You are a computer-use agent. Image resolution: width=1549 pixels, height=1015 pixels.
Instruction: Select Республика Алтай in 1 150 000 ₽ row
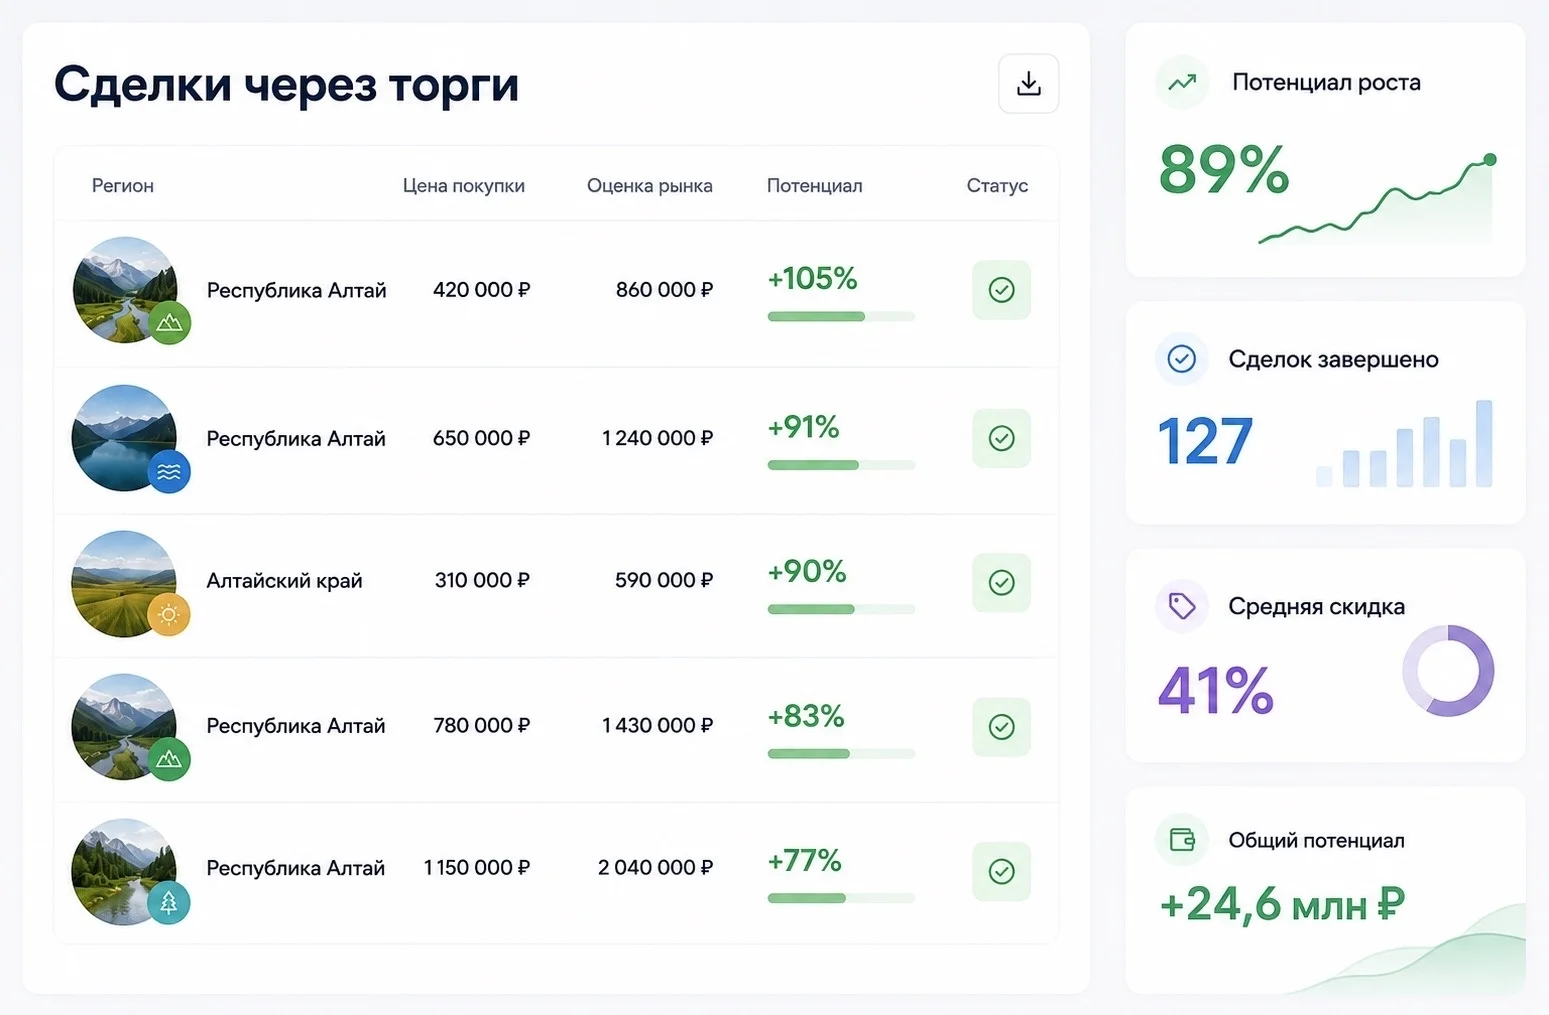[296, 868]
